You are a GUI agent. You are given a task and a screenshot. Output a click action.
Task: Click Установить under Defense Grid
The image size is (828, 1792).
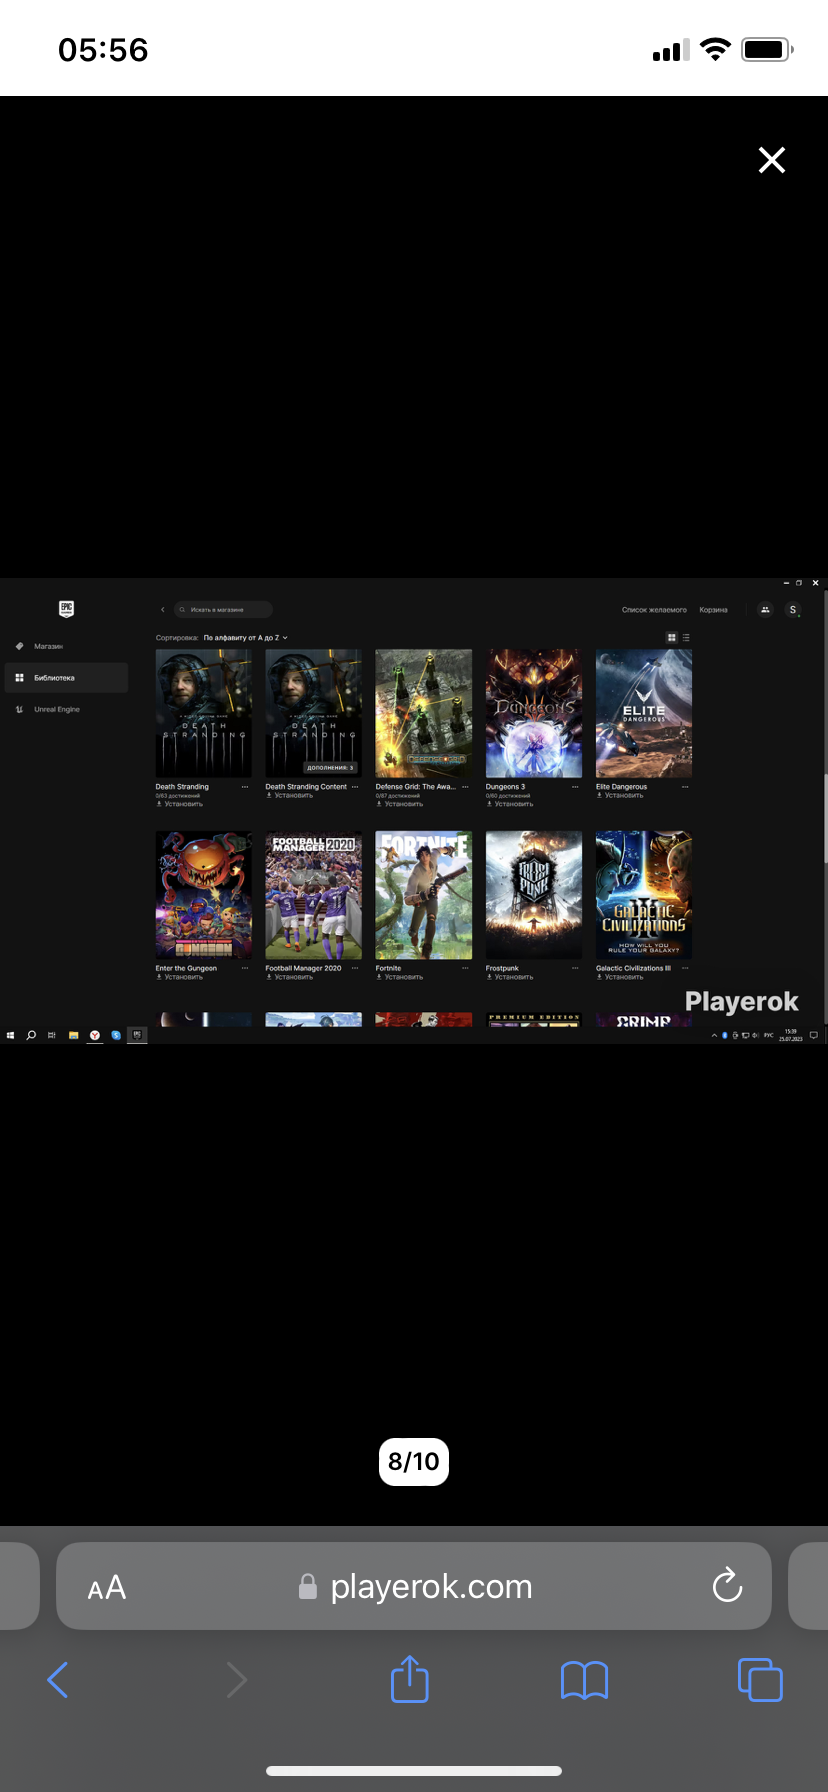coord(400,804)
